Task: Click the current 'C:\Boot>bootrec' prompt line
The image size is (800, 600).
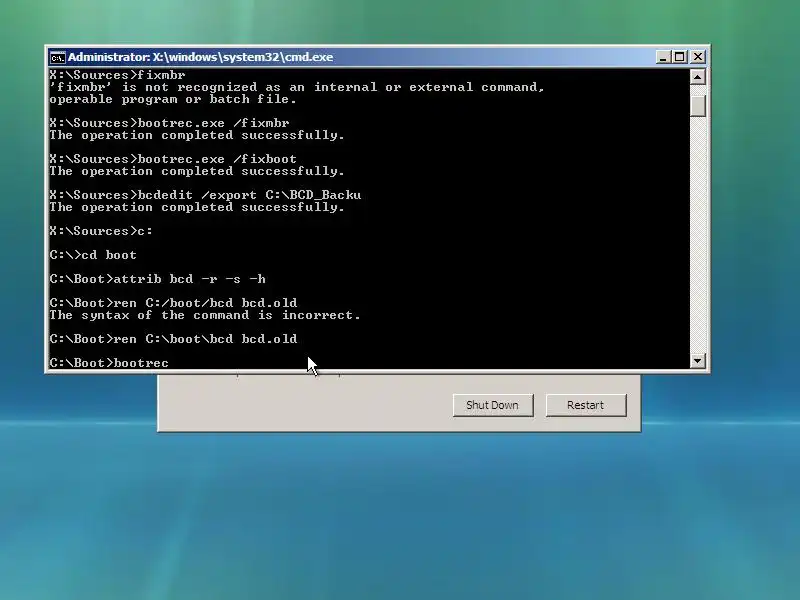Action: click(109, 363)
